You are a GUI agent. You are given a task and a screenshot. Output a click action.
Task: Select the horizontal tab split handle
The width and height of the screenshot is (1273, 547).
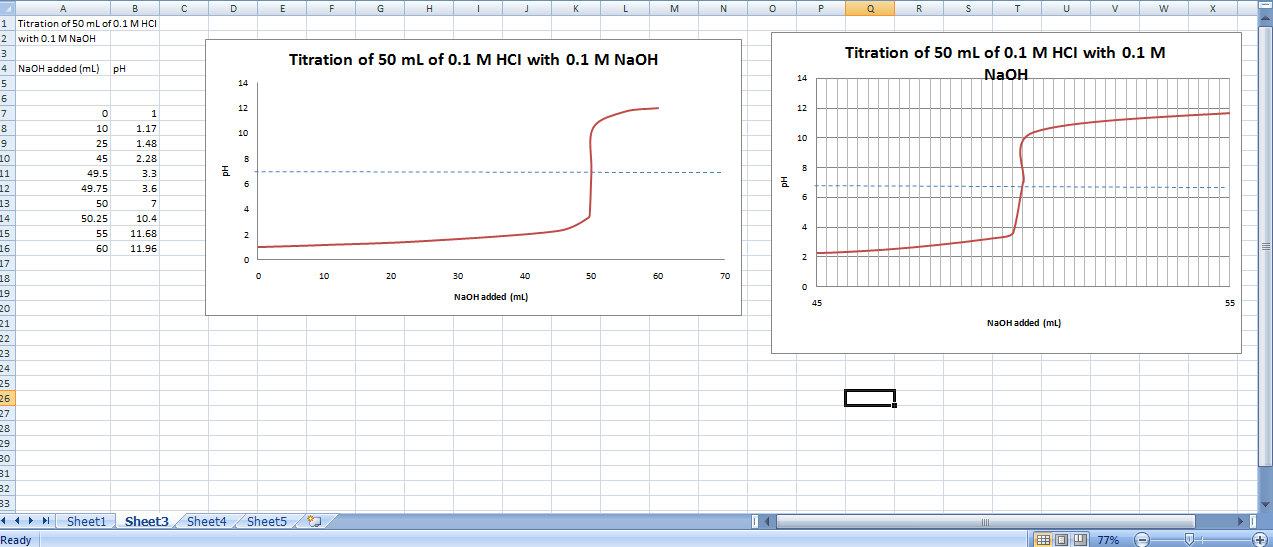(x=755, y=522)
